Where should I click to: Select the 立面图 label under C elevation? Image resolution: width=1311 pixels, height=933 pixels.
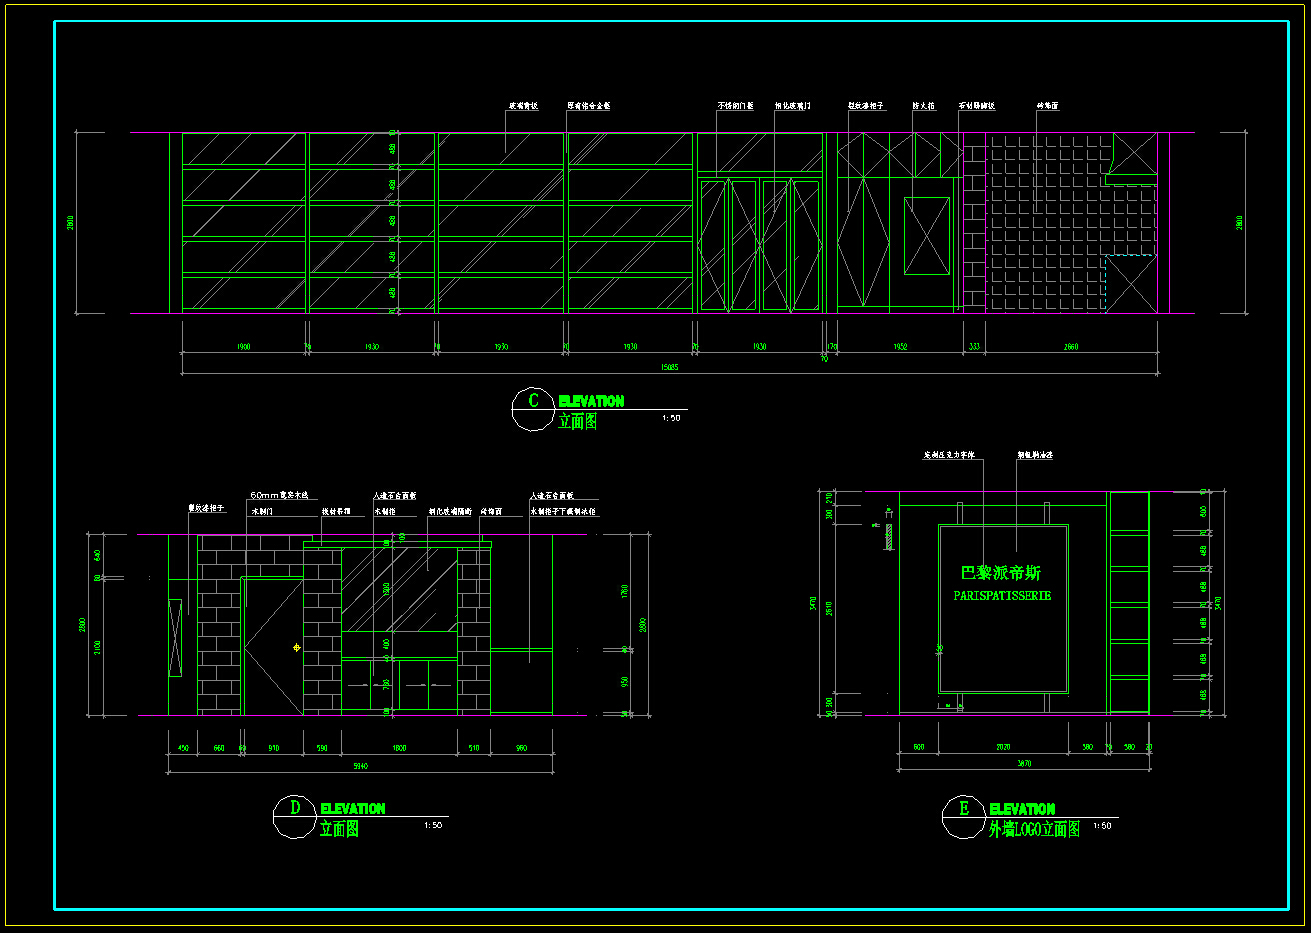(x=578, y=421)
